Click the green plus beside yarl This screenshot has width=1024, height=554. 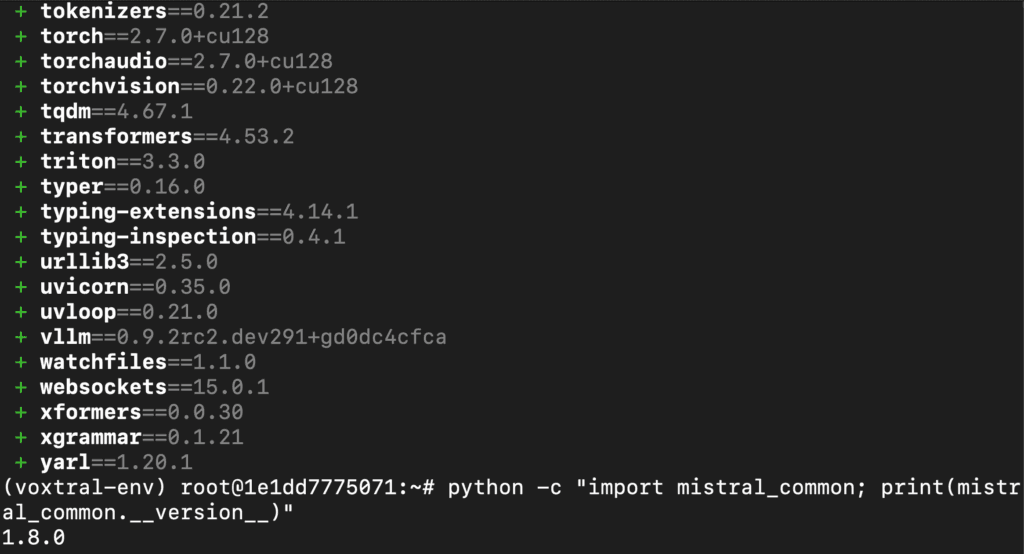coord(21,463)
